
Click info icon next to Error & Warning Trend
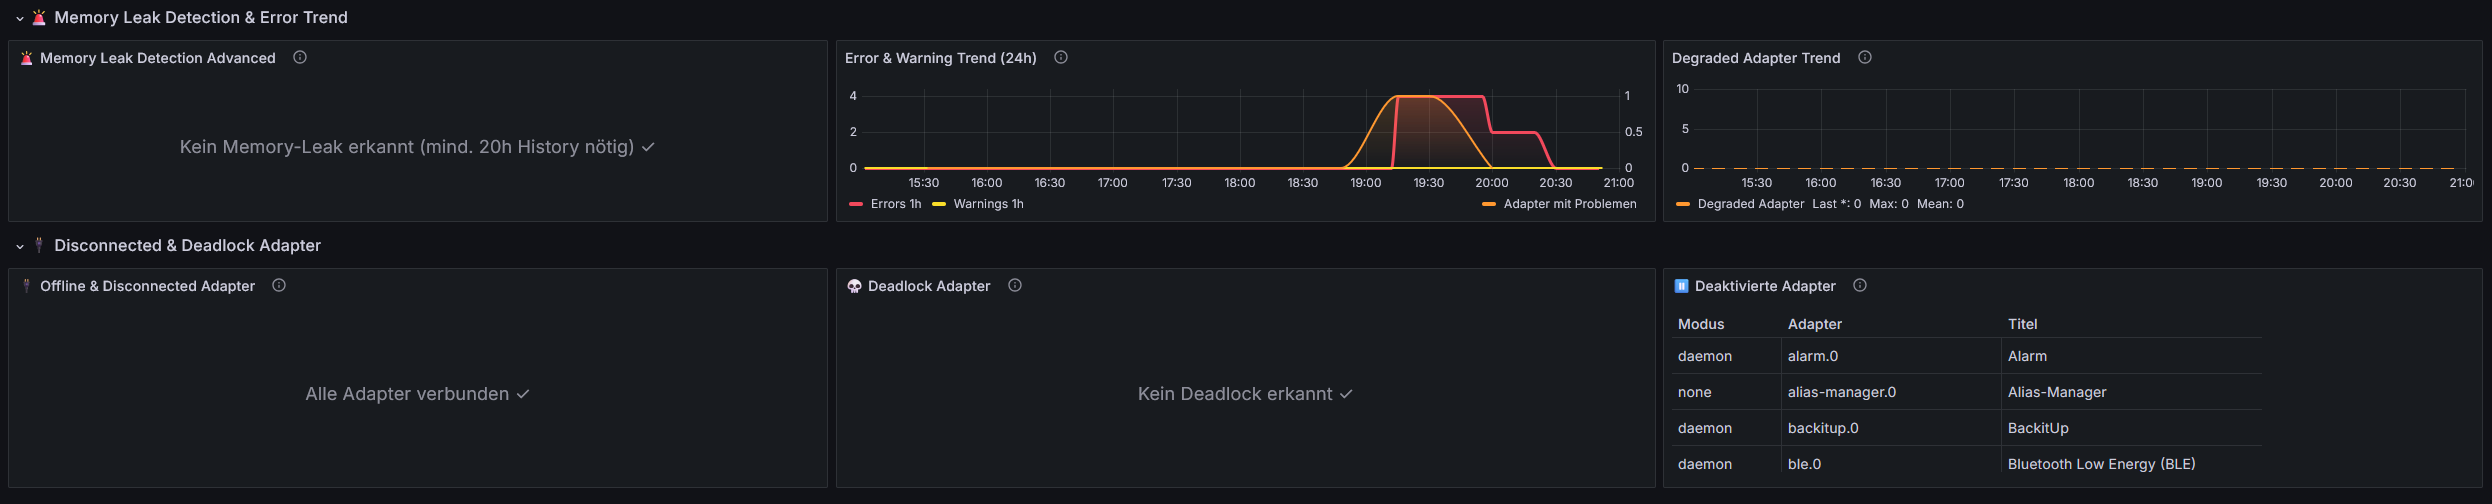point(1061,58)
